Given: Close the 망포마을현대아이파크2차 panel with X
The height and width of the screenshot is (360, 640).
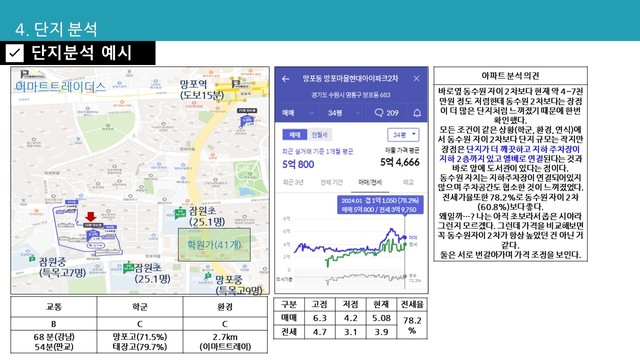Looking at the screenshot, I should [x=416, y=78].
